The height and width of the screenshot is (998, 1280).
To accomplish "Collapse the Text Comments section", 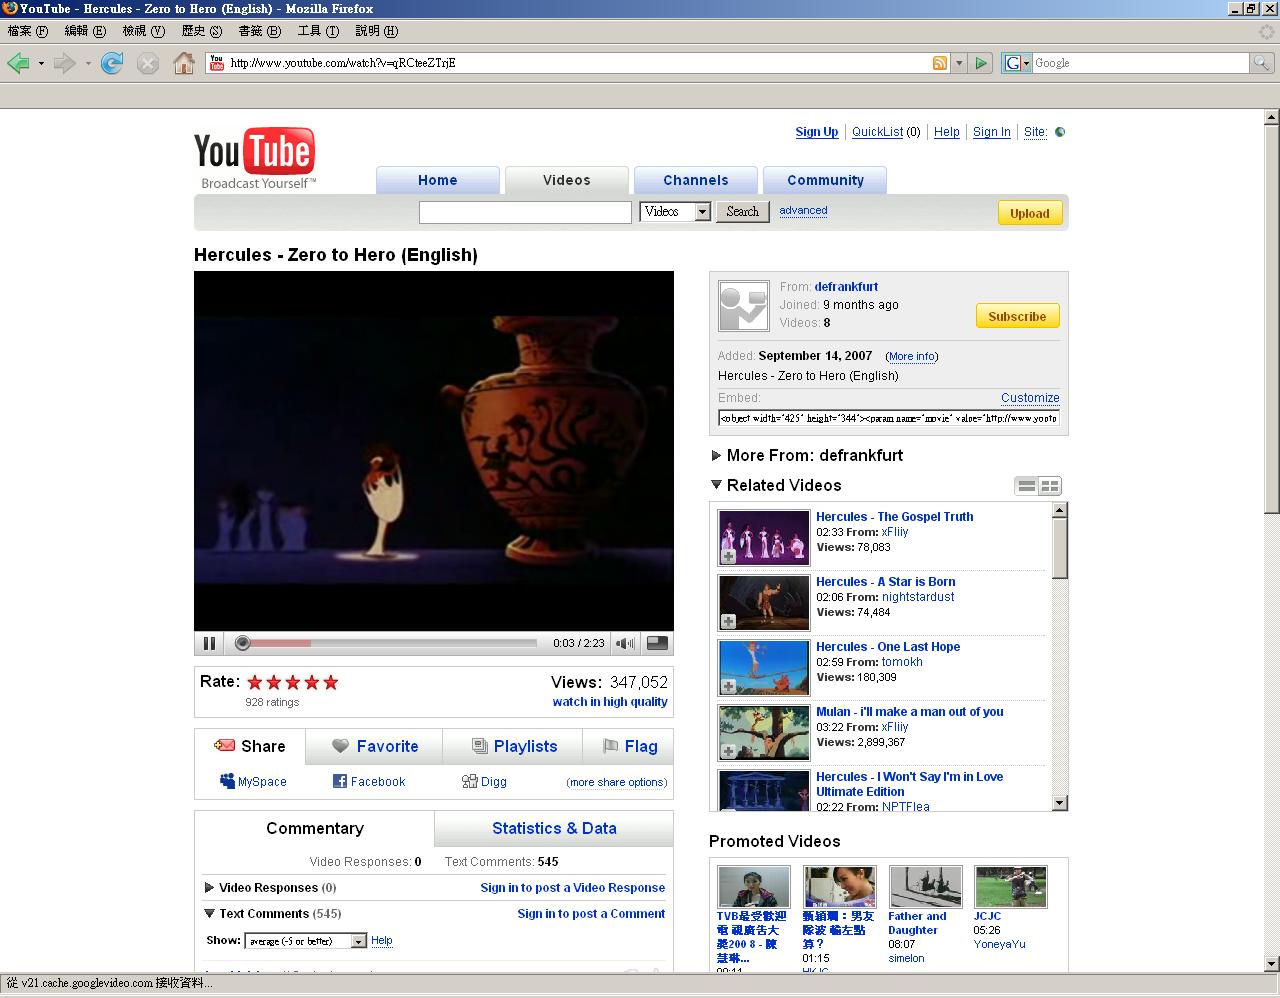I will tap(209, 913).
